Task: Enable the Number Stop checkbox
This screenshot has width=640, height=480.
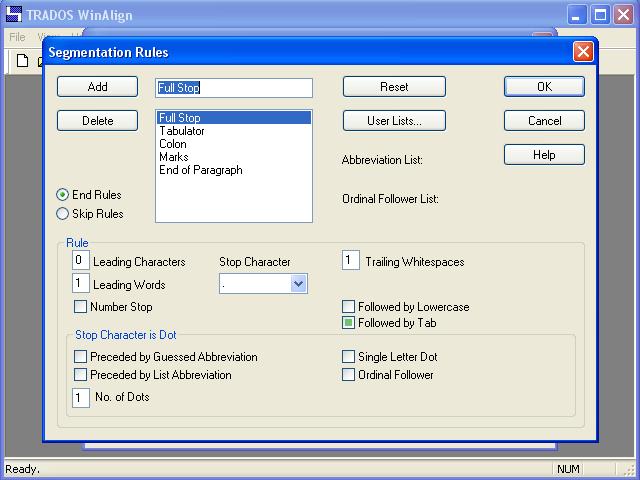Action: 81,307
